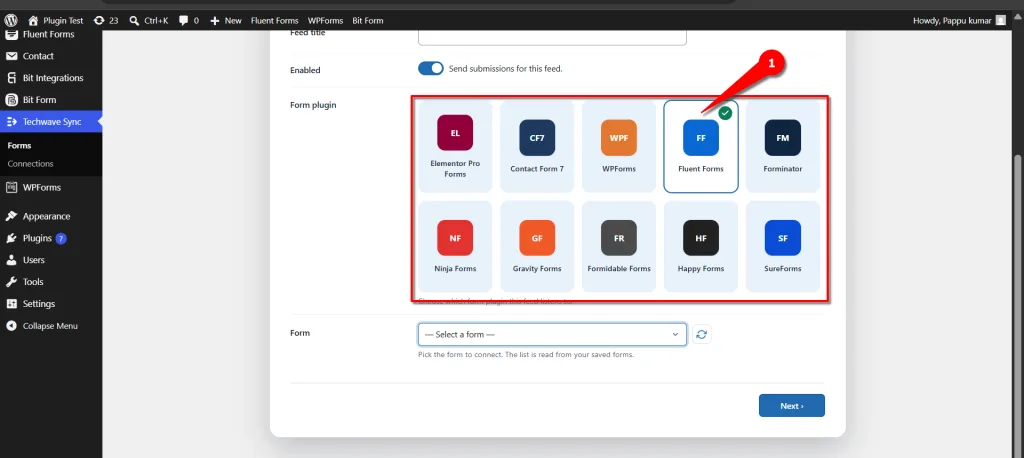Open Users in the sidebar
This screenshot has width=1024, height=458.
(51, 260)
